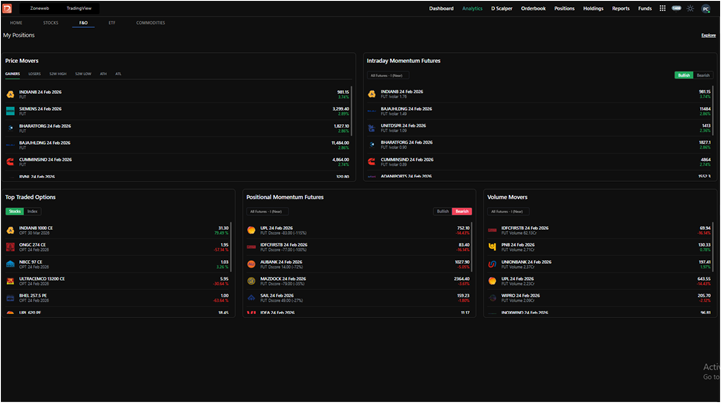Open All Futures dropdown in Volume Movers
This screenshot has height=403, width=721.
click(508, 212)
